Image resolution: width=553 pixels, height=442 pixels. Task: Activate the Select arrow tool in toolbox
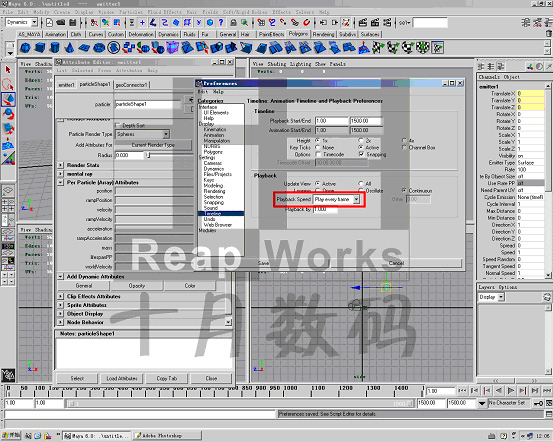[8, 70]
